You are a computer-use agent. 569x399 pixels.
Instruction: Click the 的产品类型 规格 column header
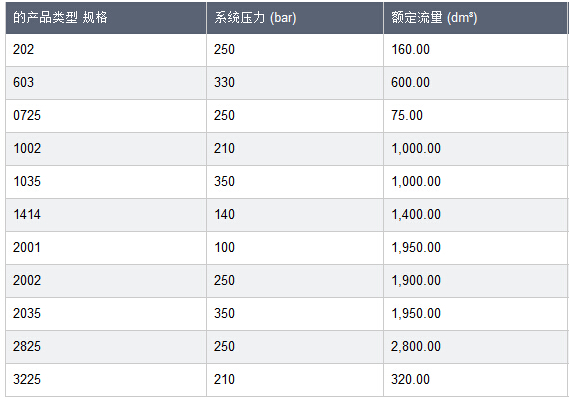tap(106, 18)
